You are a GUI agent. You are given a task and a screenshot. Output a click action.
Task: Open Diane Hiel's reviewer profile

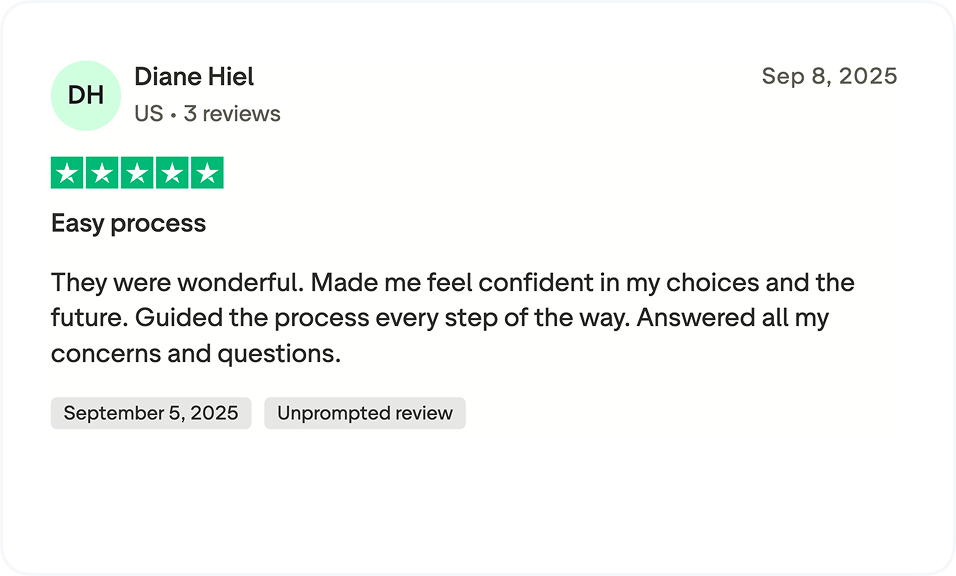click(194, 77)
